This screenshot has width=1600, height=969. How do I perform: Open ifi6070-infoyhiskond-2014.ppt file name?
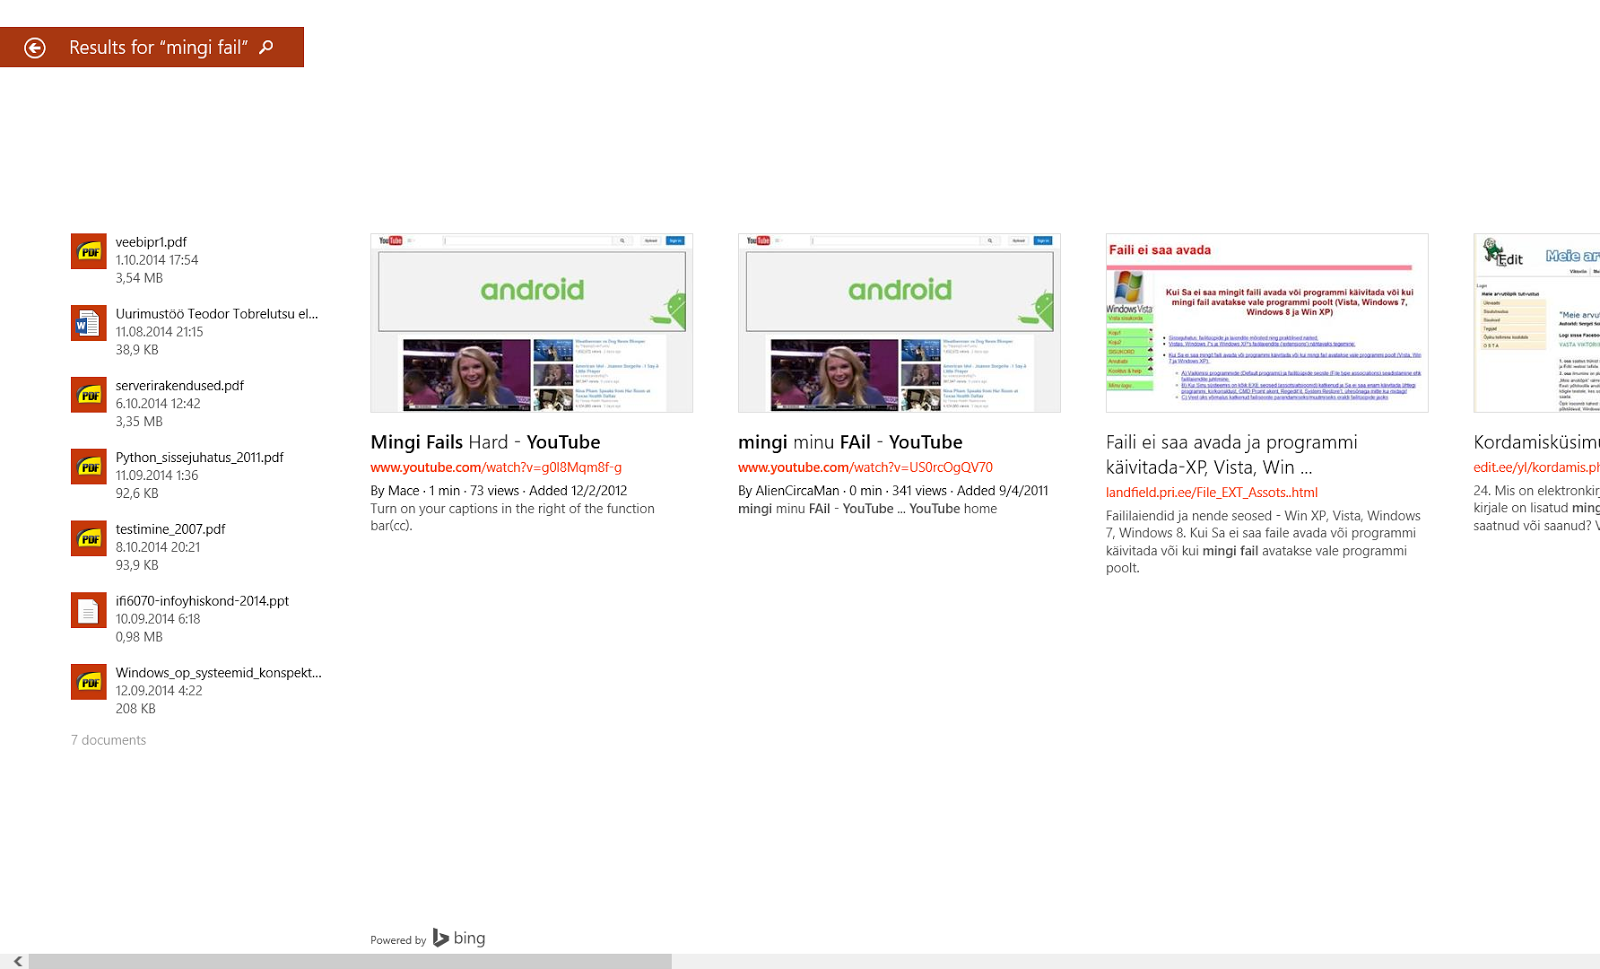pos(202,601)
